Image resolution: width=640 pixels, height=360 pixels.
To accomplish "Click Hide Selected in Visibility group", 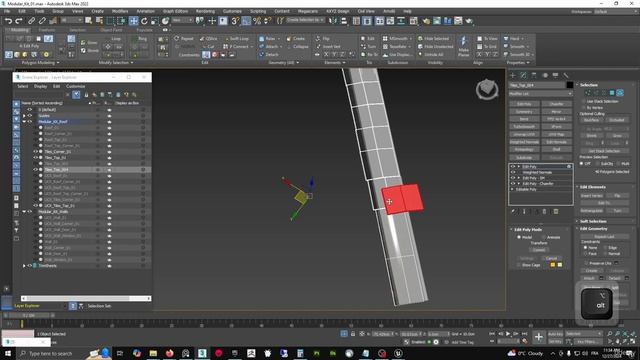I will (x=434, y=39).
